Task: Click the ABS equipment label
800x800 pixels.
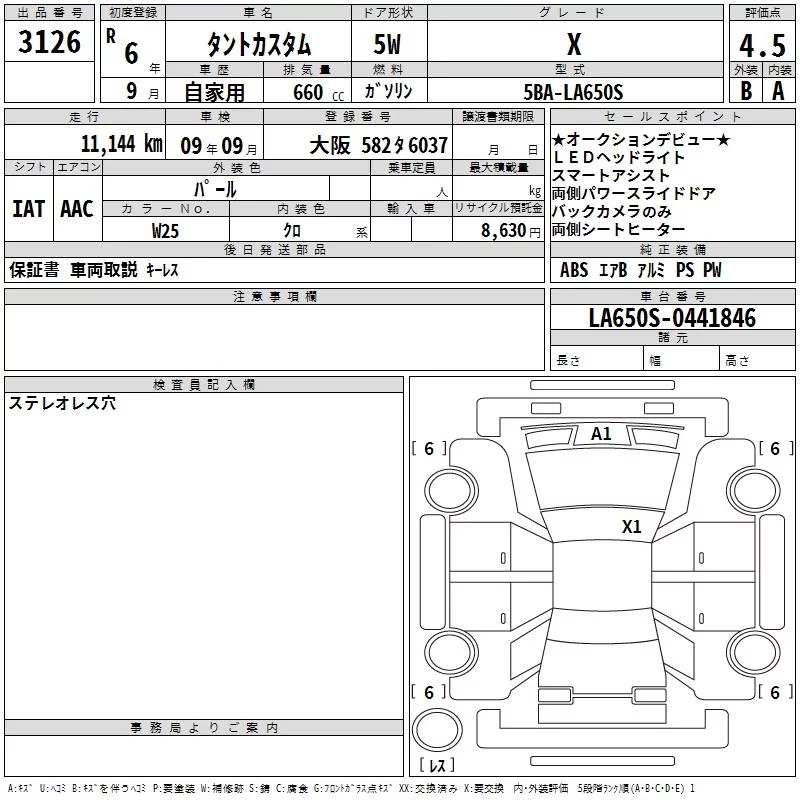Action: pyautogui.click(x=574, y=270)
